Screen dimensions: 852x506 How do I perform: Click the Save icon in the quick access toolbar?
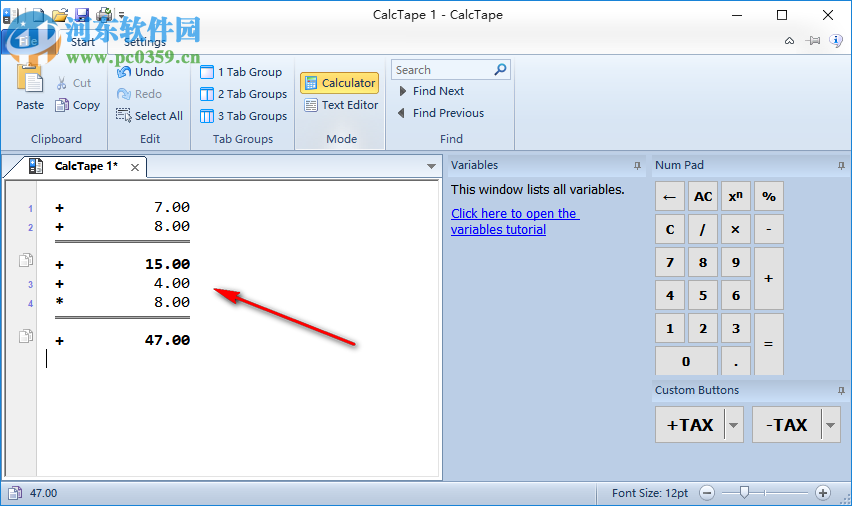pyautogui.click(x=82, y=14)
